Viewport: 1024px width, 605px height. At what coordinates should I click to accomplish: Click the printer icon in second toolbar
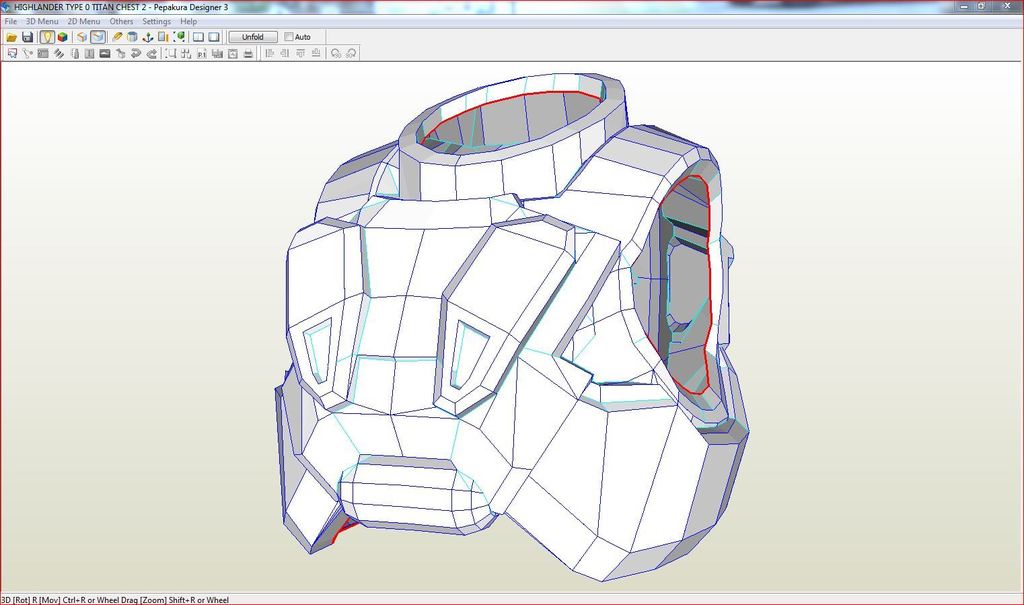pos(248,53)
